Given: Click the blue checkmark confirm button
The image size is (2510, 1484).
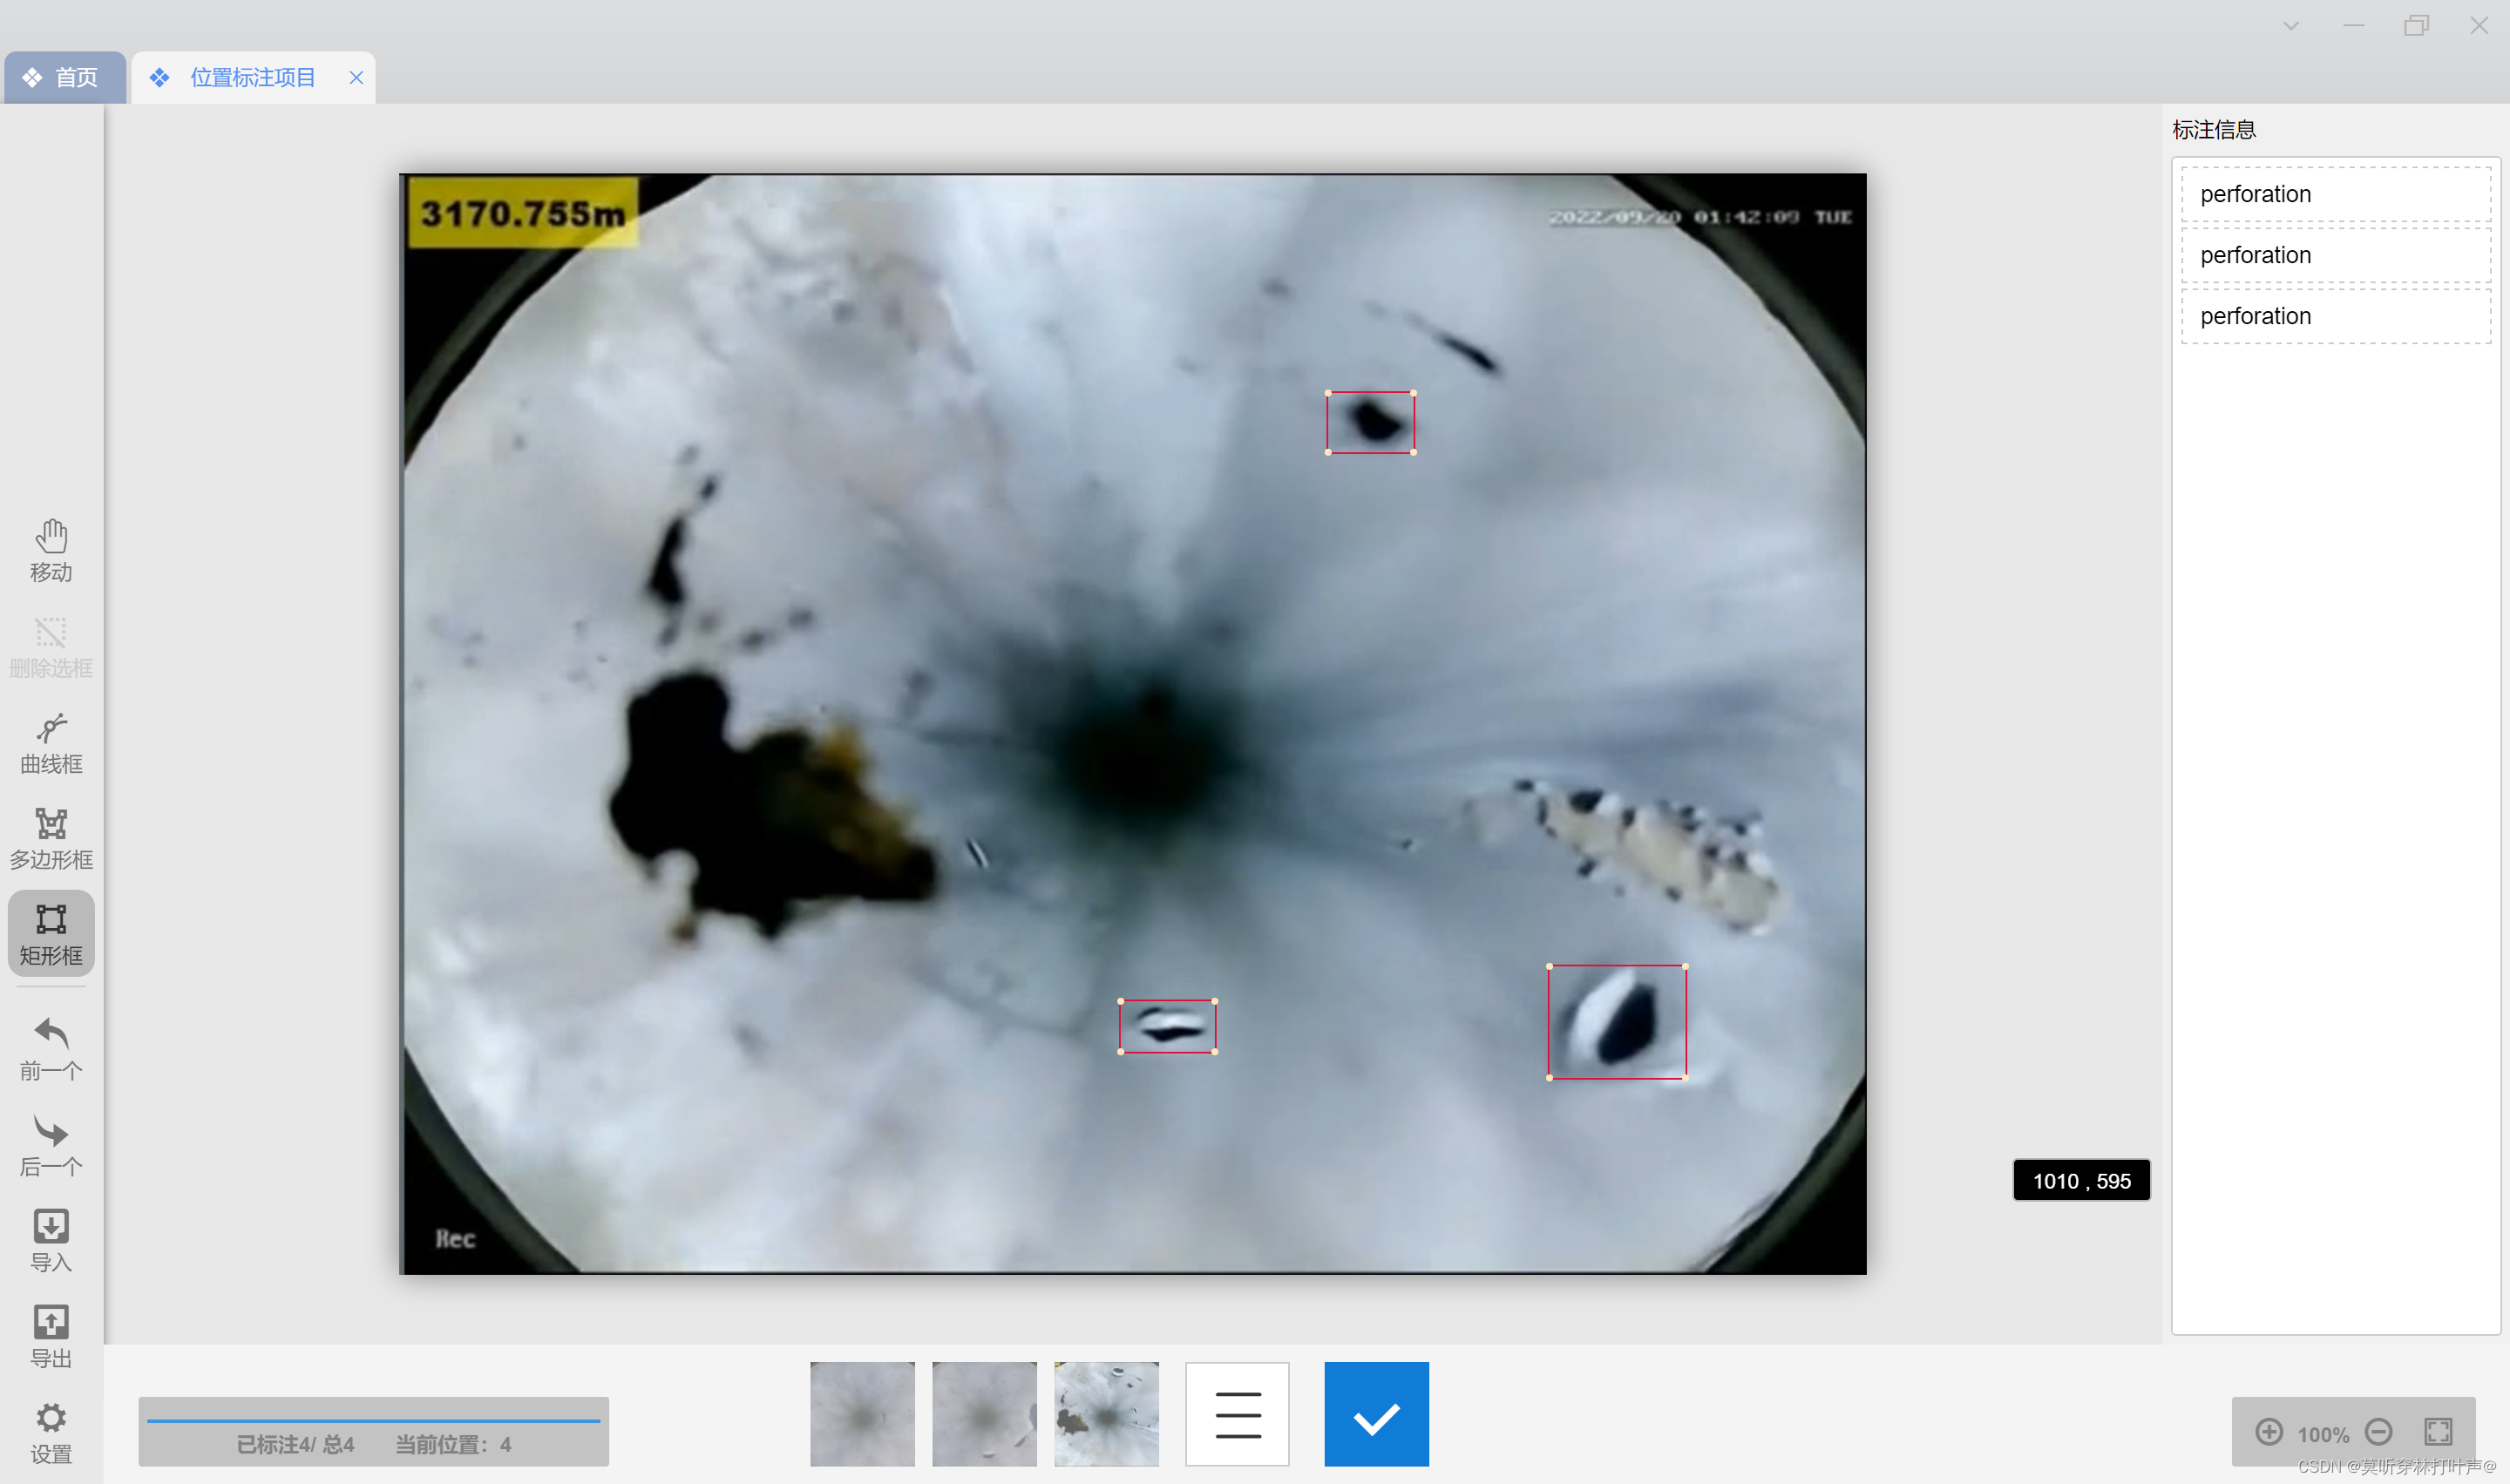Looking at the screenshot, I should pos(1376,1414).
